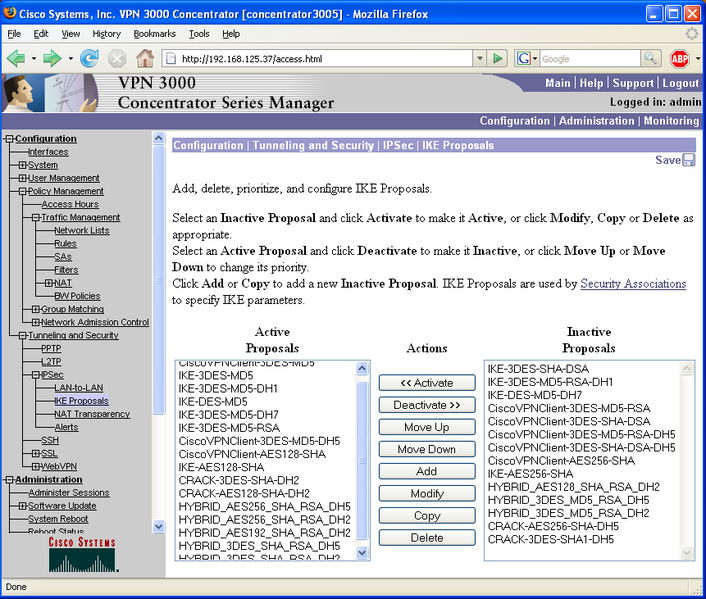The height and width of the screenshot is (599, 706).
Task: Collapse the Configuration tree node
Action: 9,139
